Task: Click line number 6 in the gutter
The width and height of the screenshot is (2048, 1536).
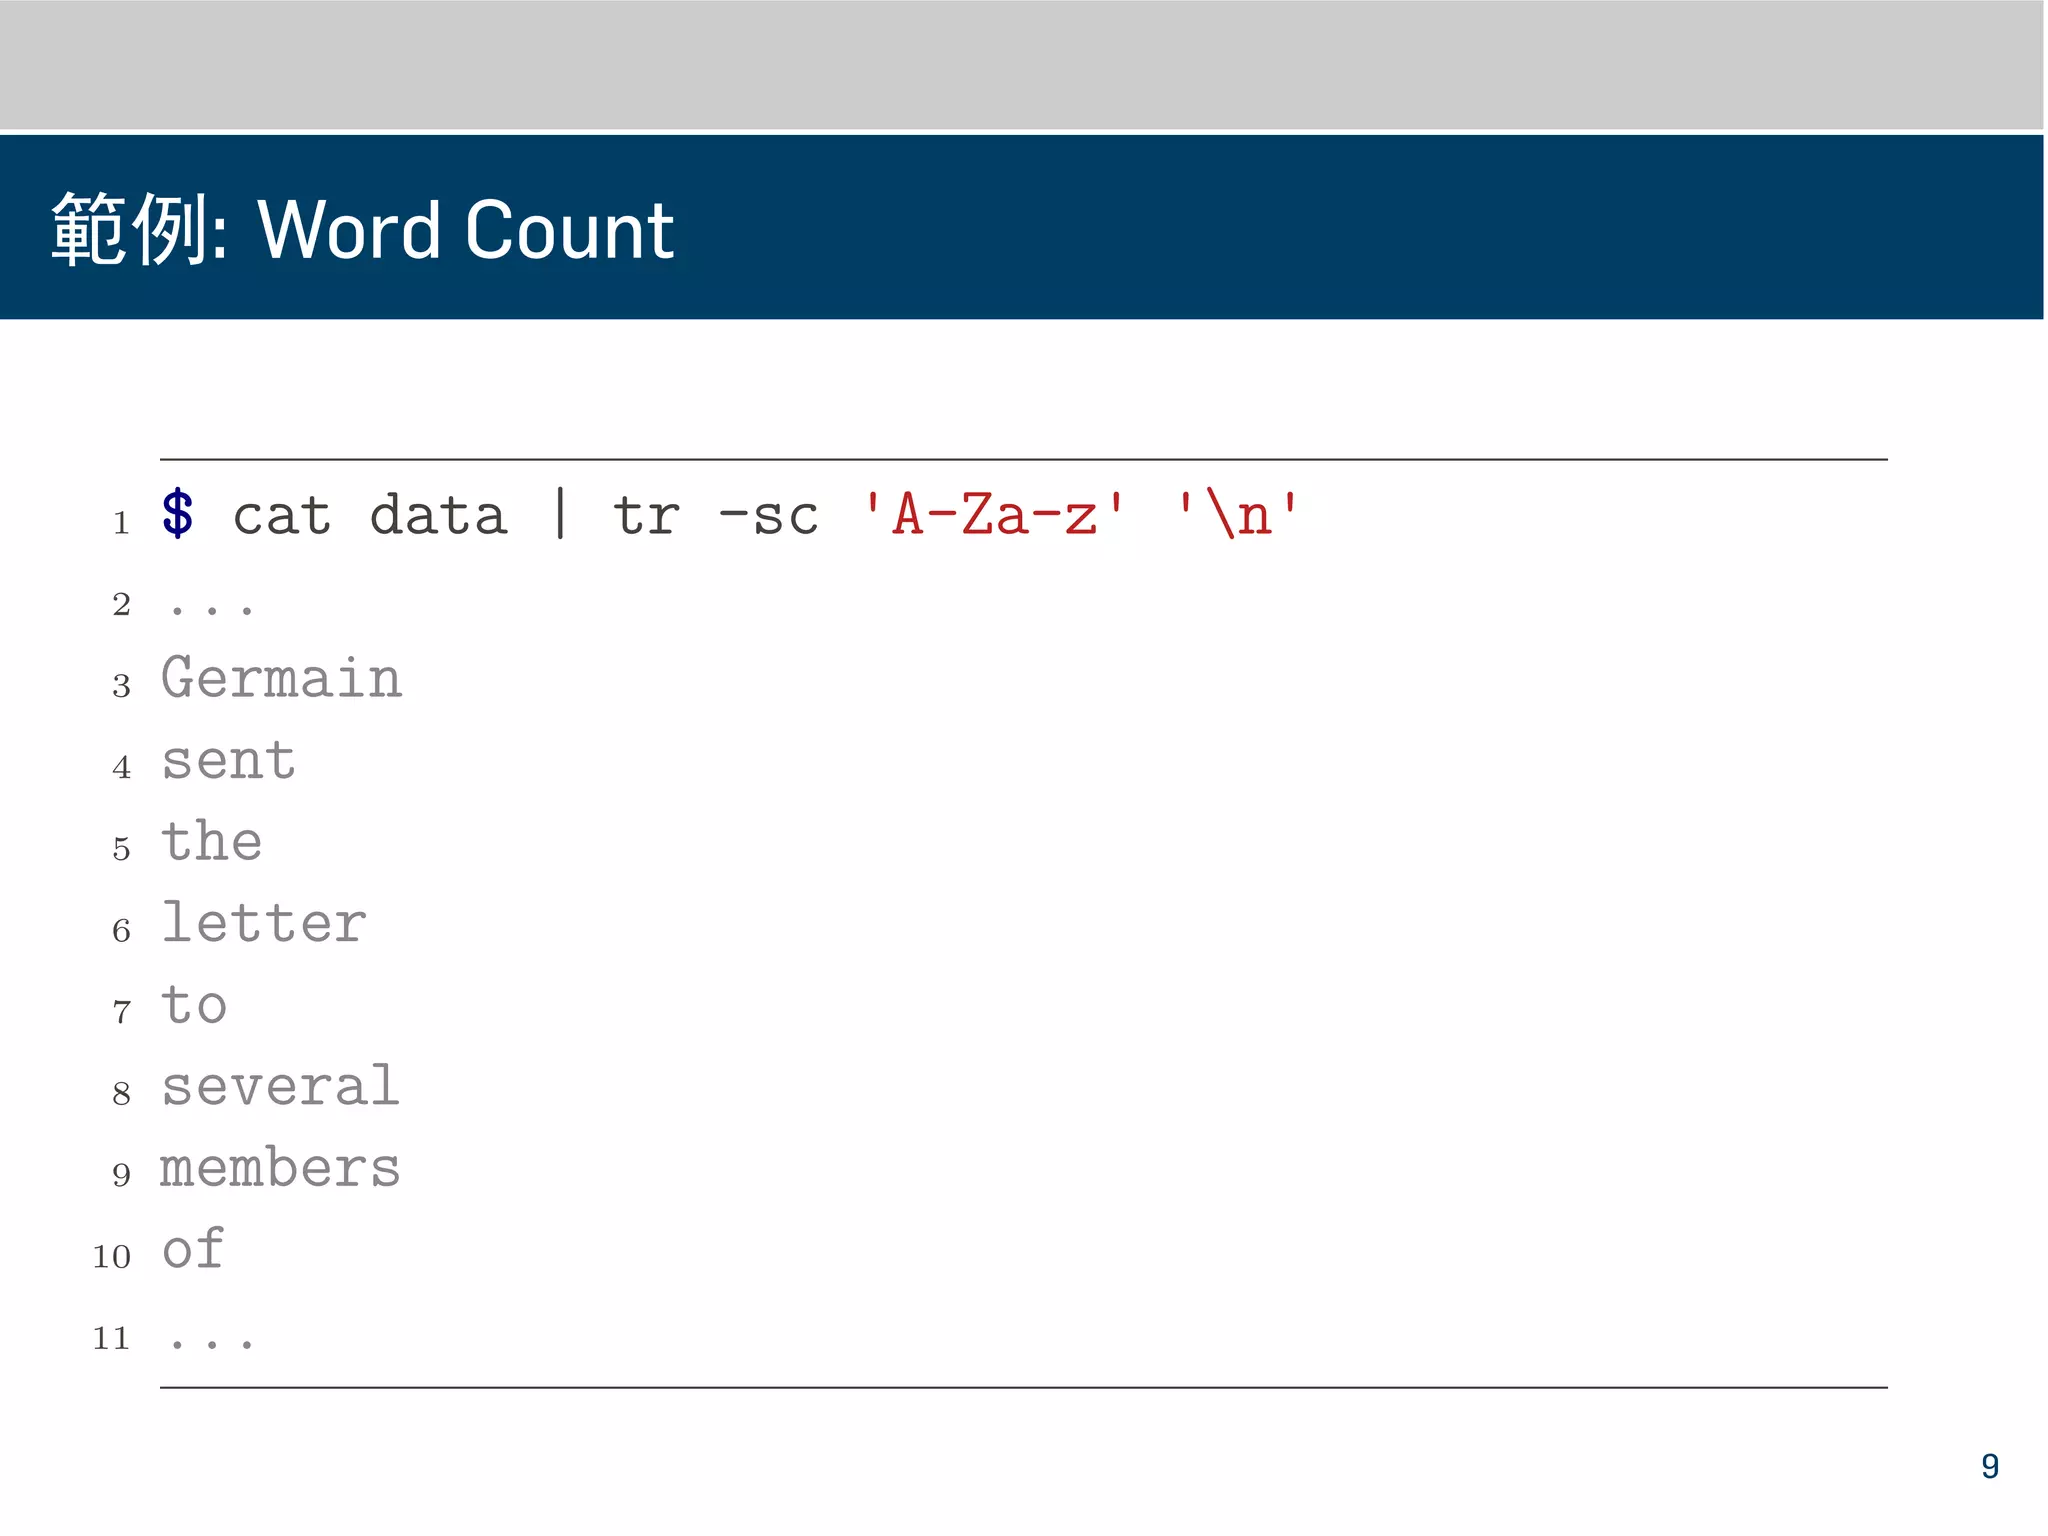Action: (121, 931)
